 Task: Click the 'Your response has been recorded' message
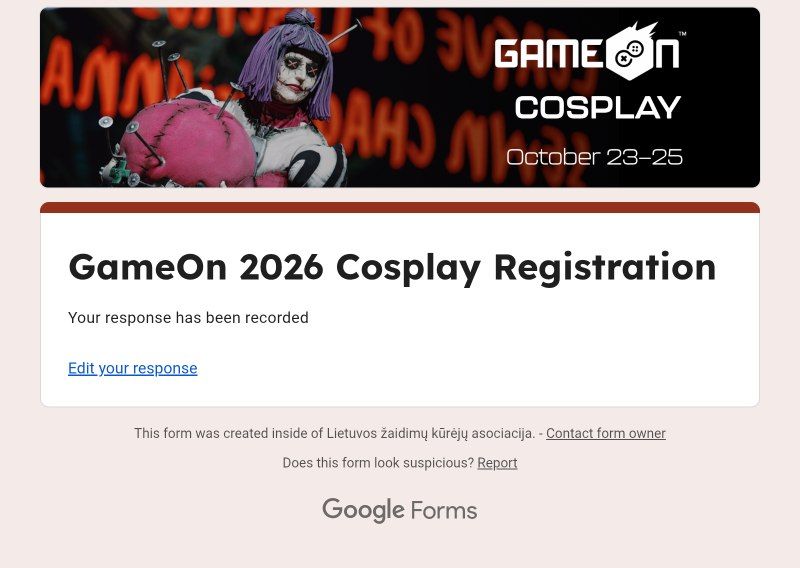[188, 317]
